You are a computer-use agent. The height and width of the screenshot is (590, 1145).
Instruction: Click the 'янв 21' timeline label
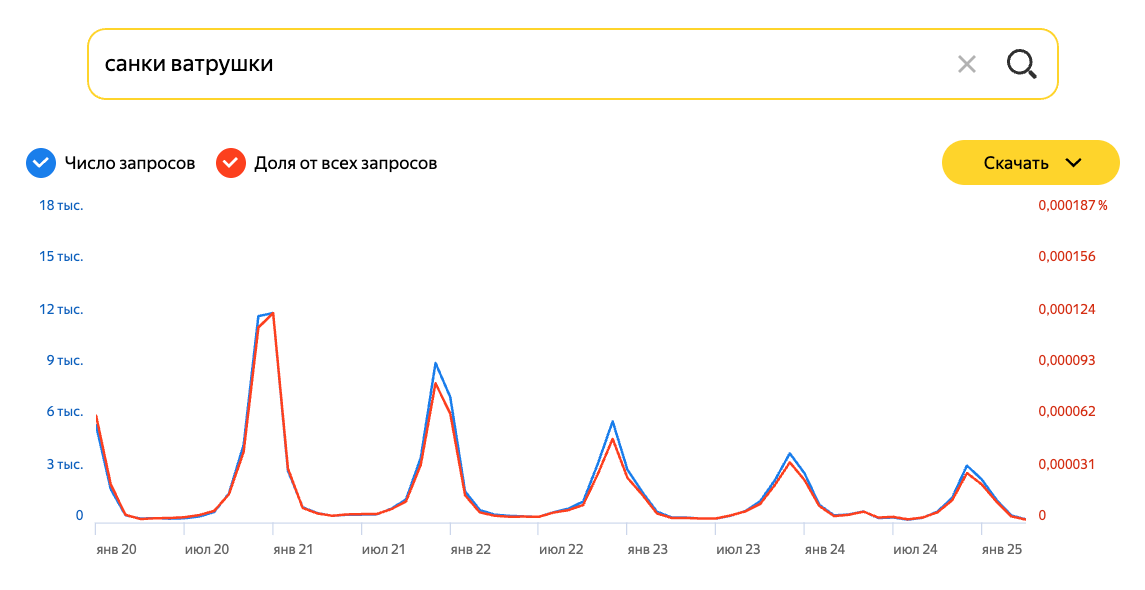click(x=293, y=549)
